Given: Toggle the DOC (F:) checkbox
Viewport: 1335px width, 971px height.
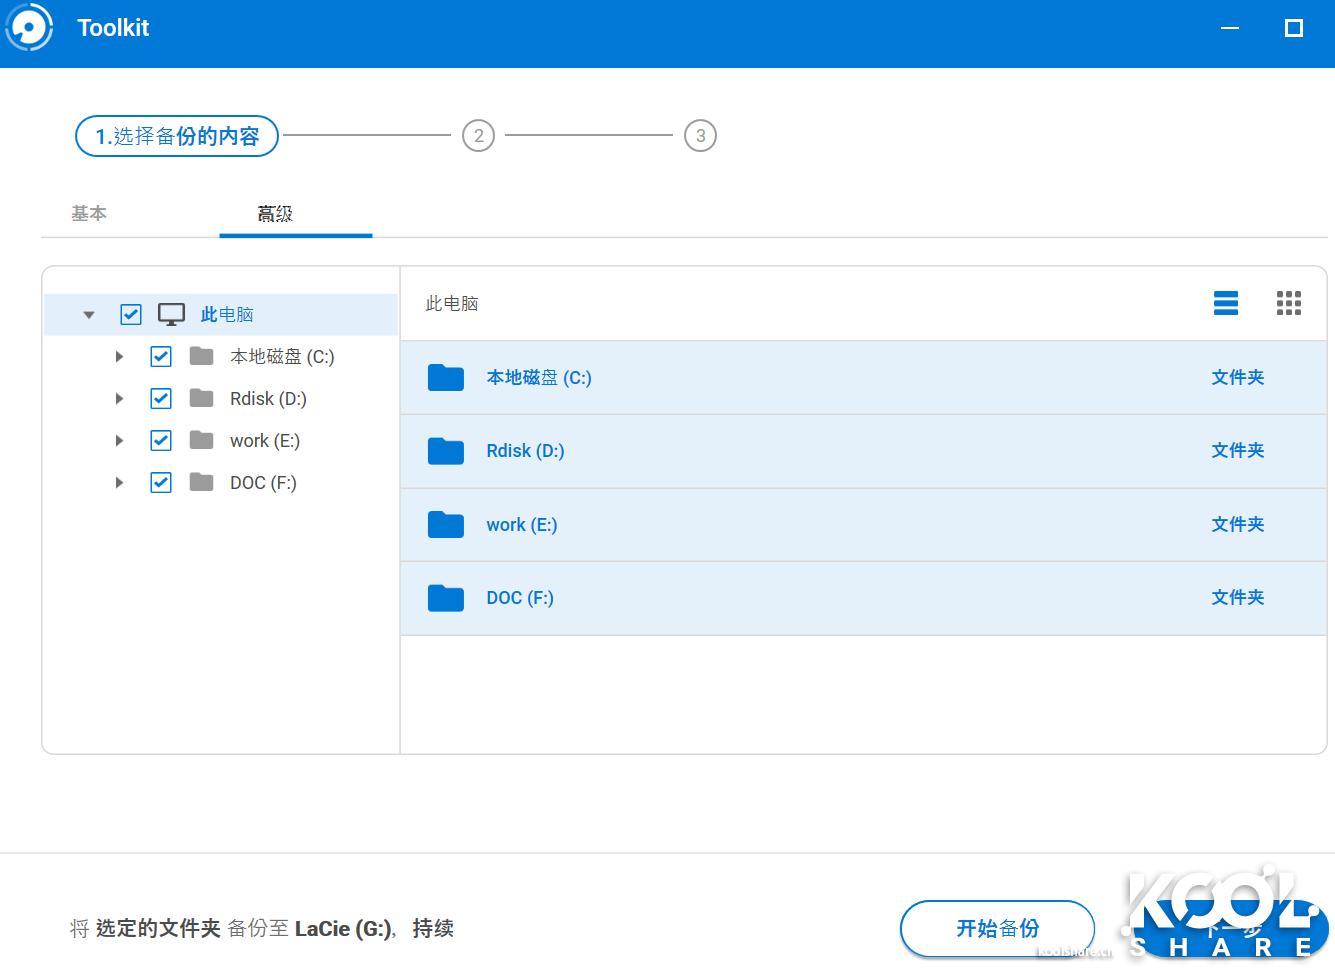Looking at the screenshot, I should tap(160, 482).
